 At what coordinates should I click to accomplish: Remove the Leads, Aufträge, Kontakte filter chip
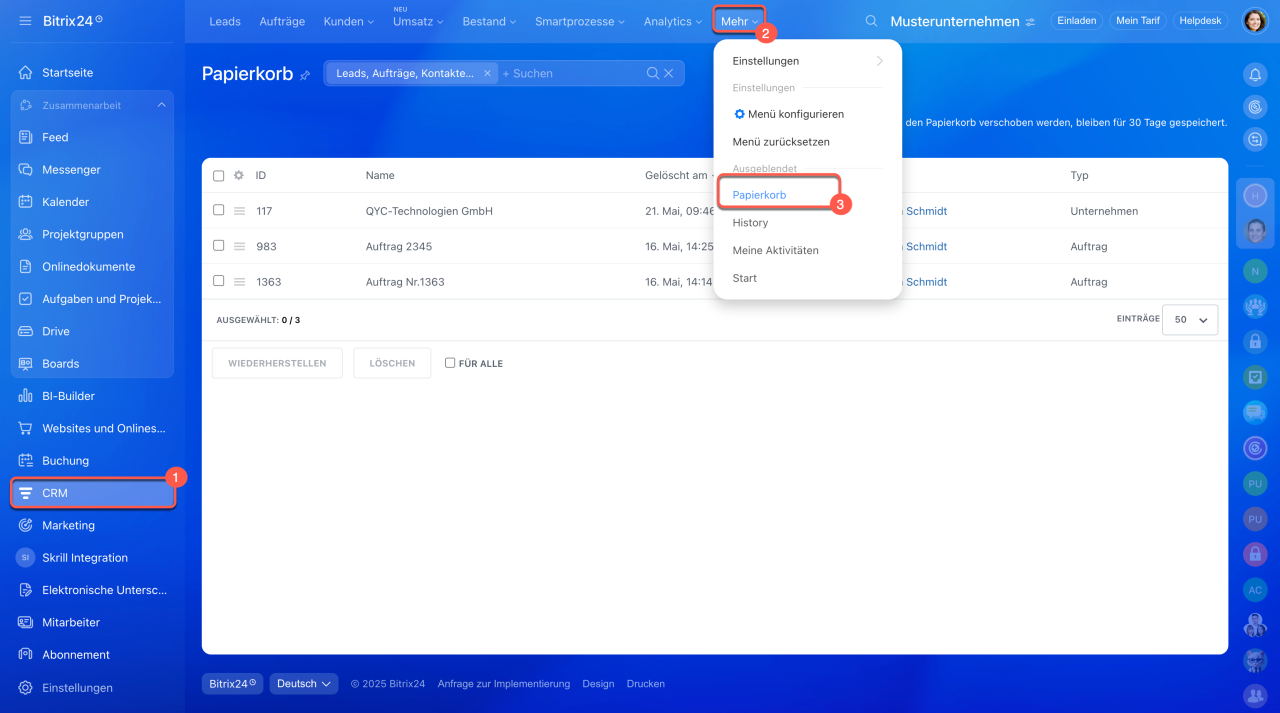coord(487,73)
